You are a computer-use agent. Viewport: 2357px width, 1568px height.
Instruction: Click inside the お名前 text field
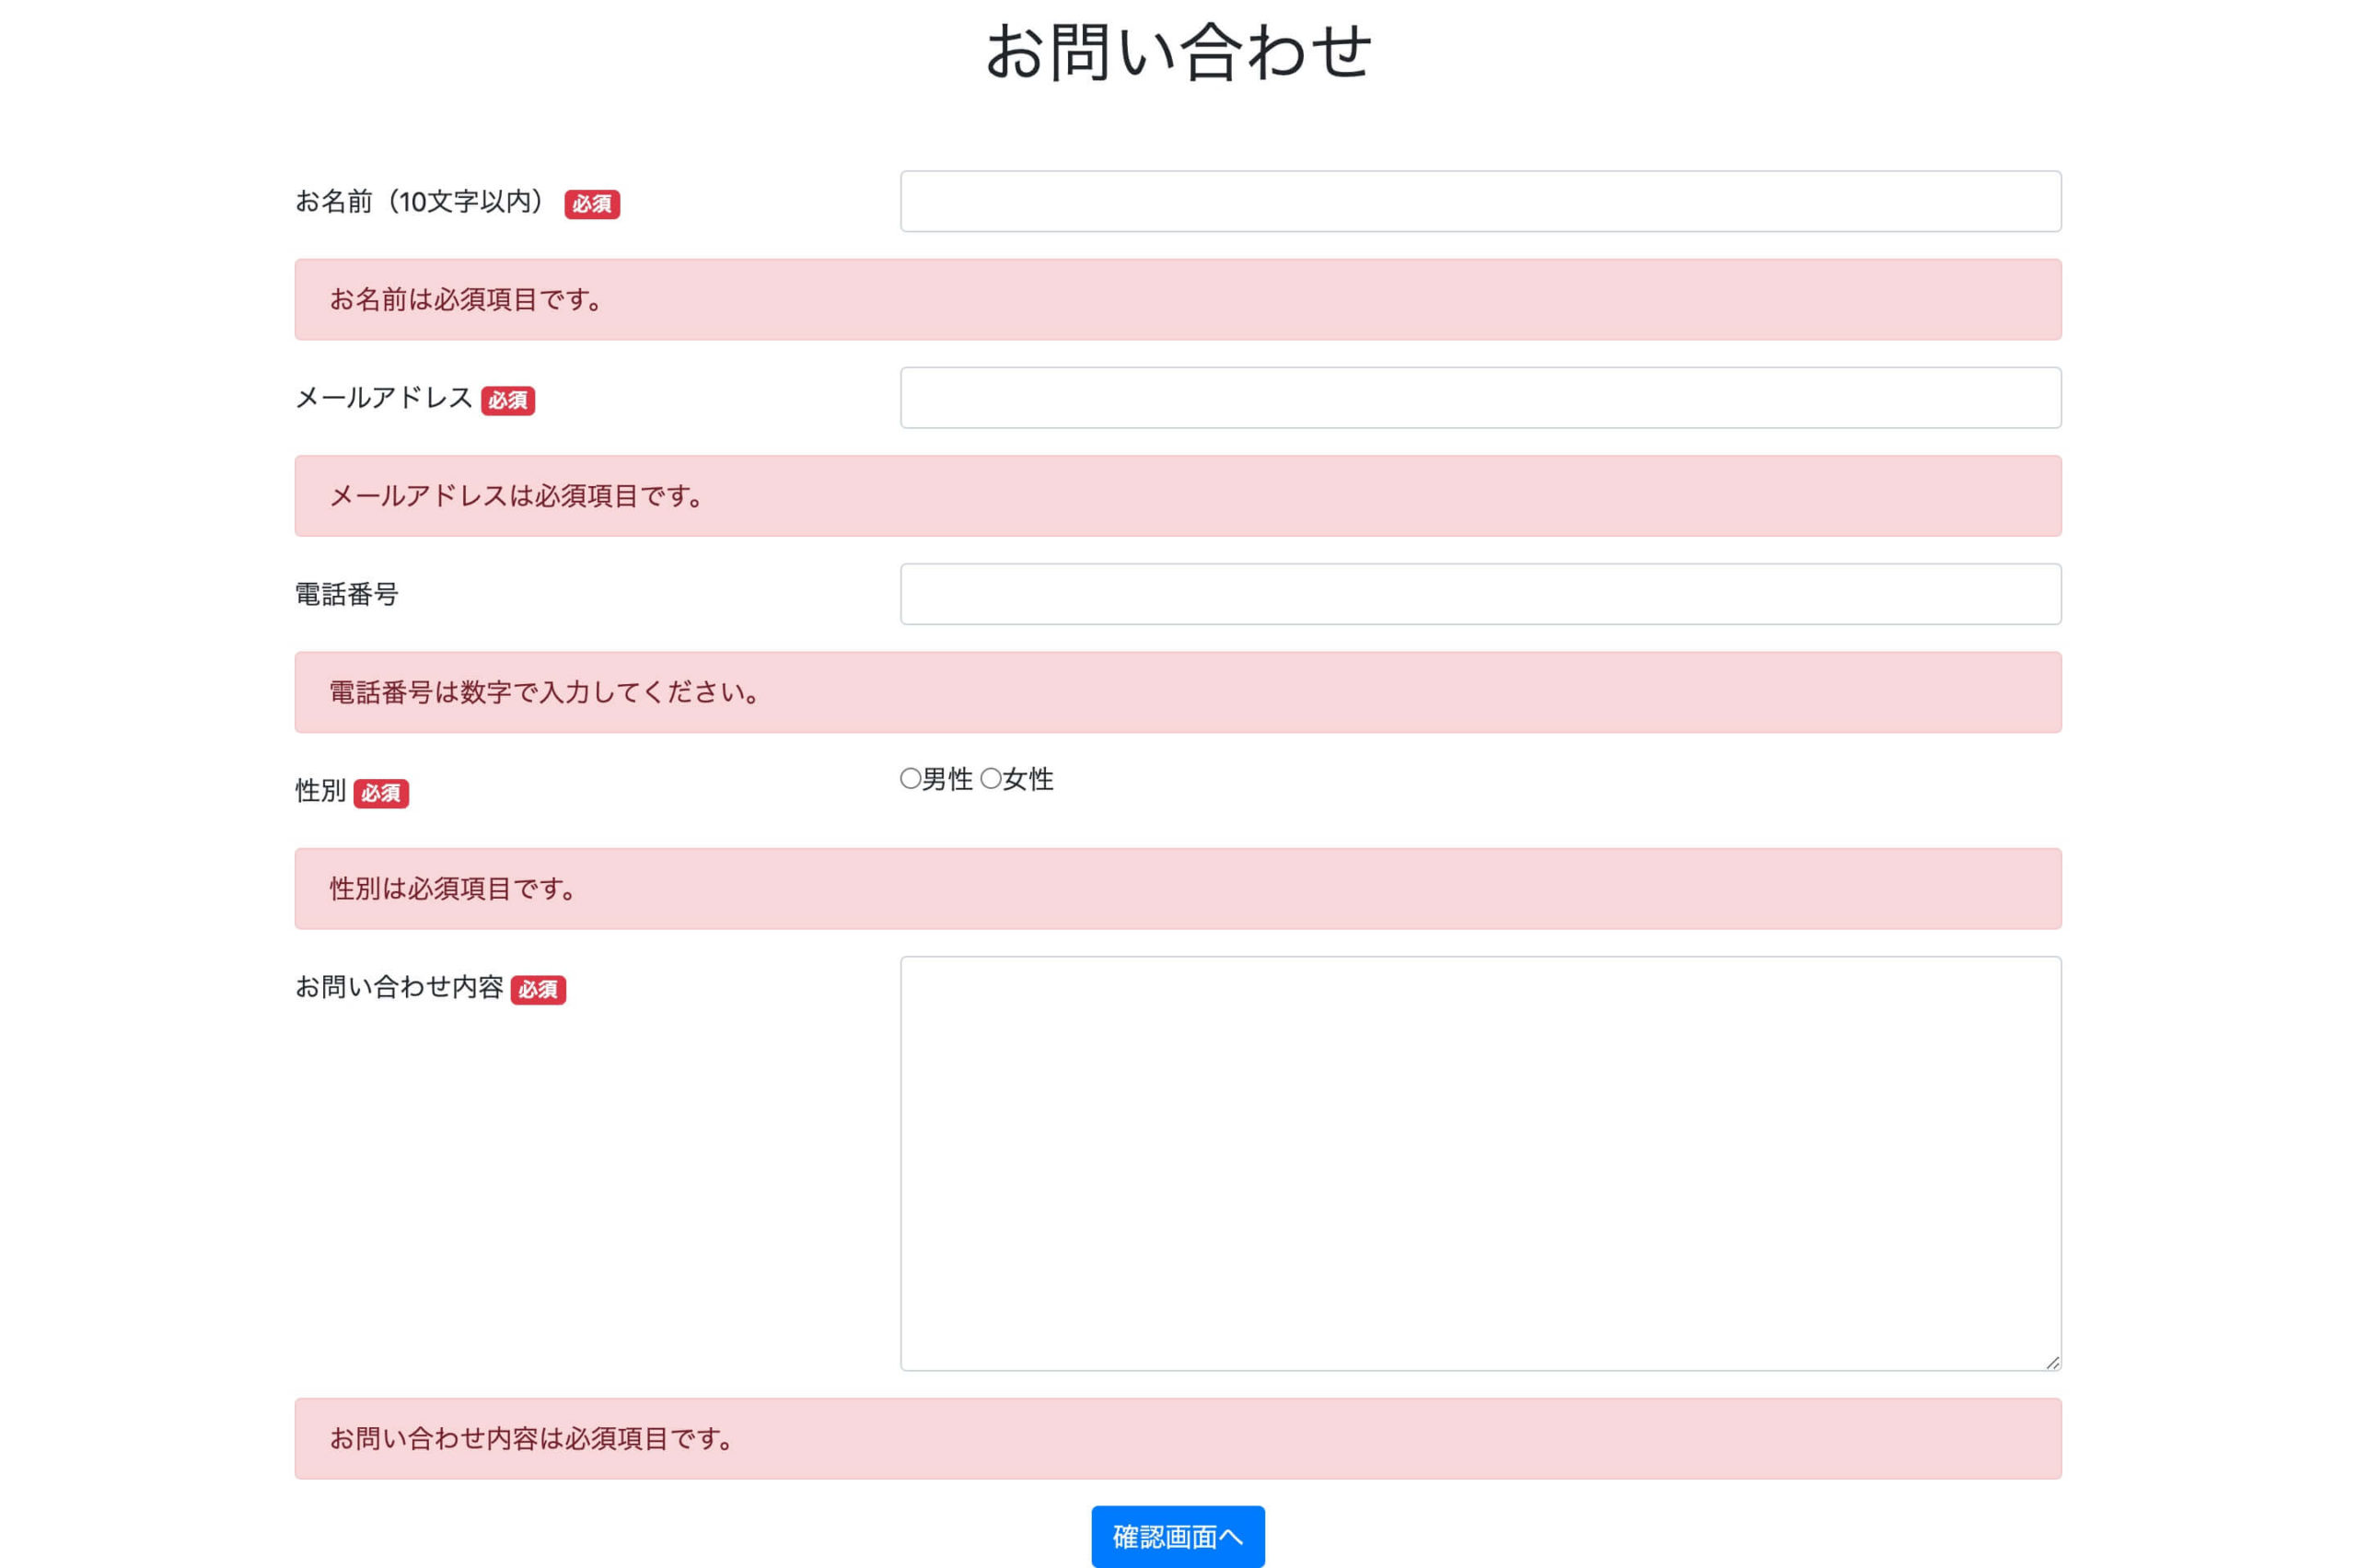click(1480, 202)
